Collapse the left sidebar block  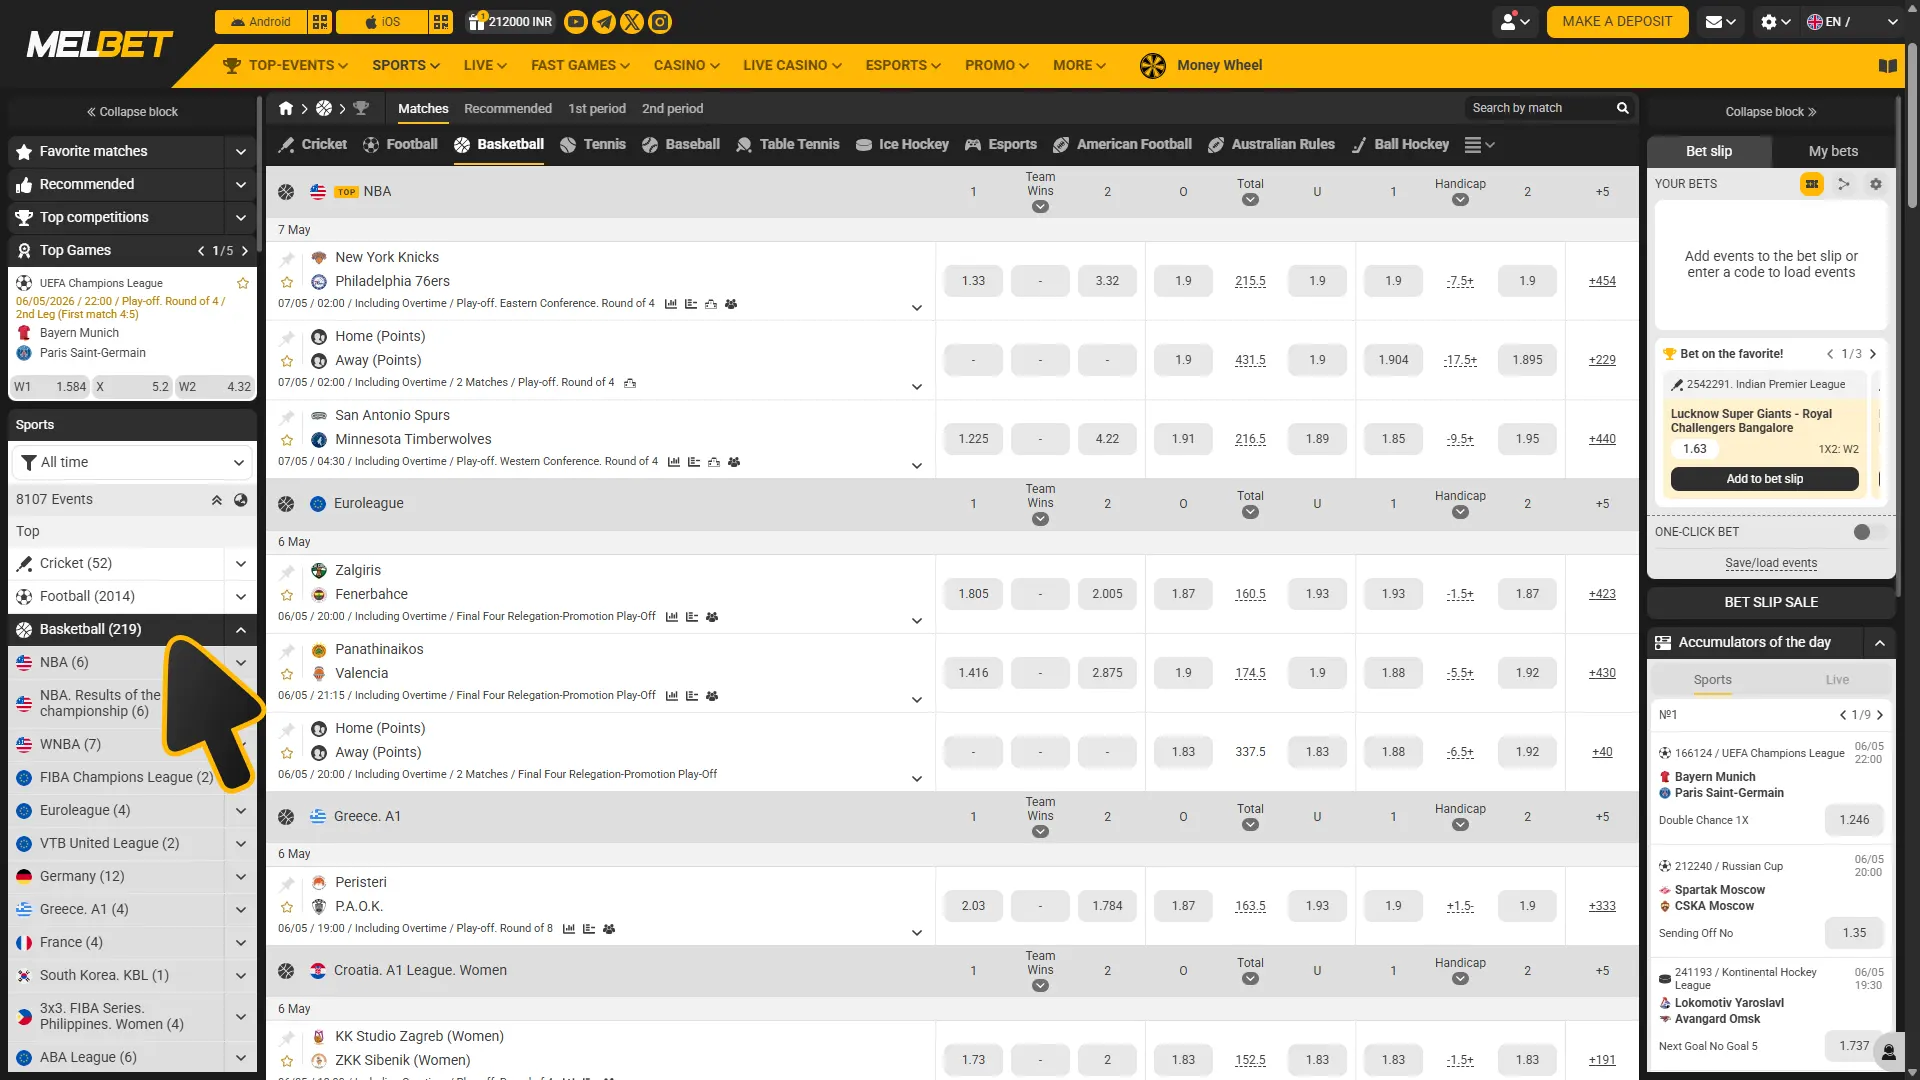coord(132,112)
